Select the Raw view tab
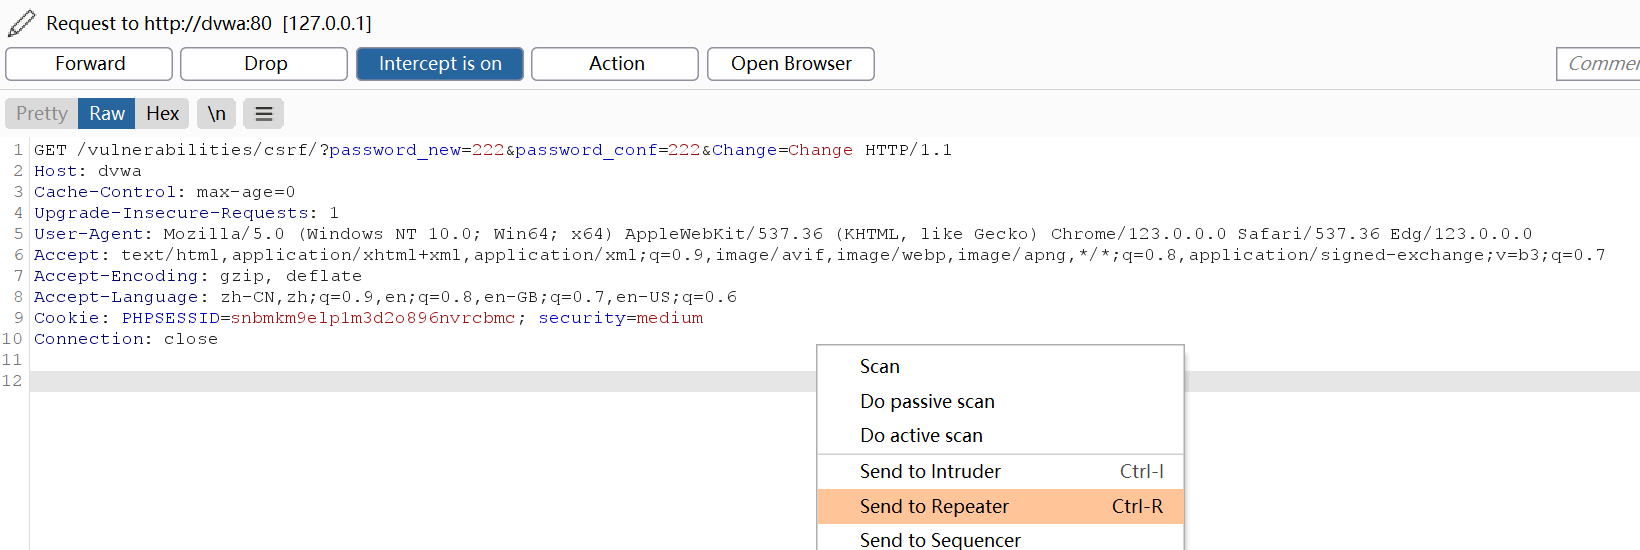The height and width of the screenshot is (550, 1640). coord(107,114)
